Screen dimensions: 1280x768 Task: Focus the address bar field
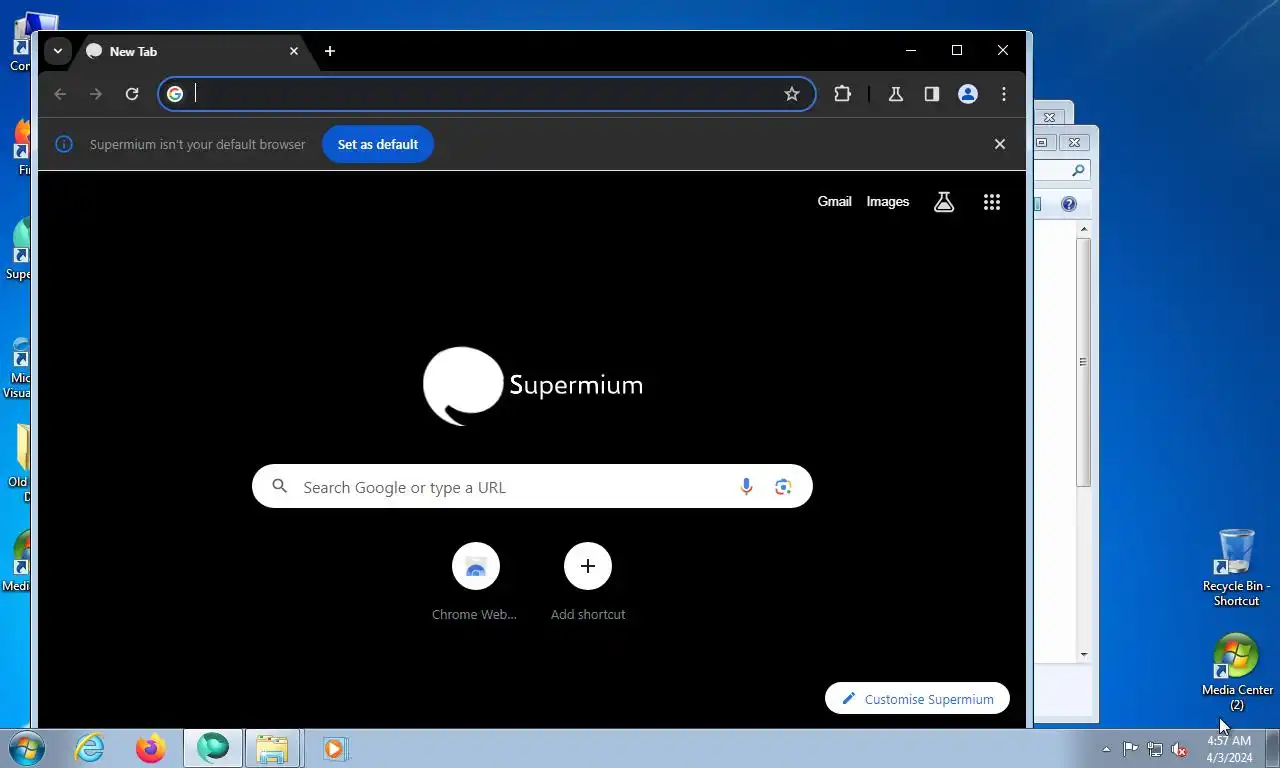[x=487, y=94]
